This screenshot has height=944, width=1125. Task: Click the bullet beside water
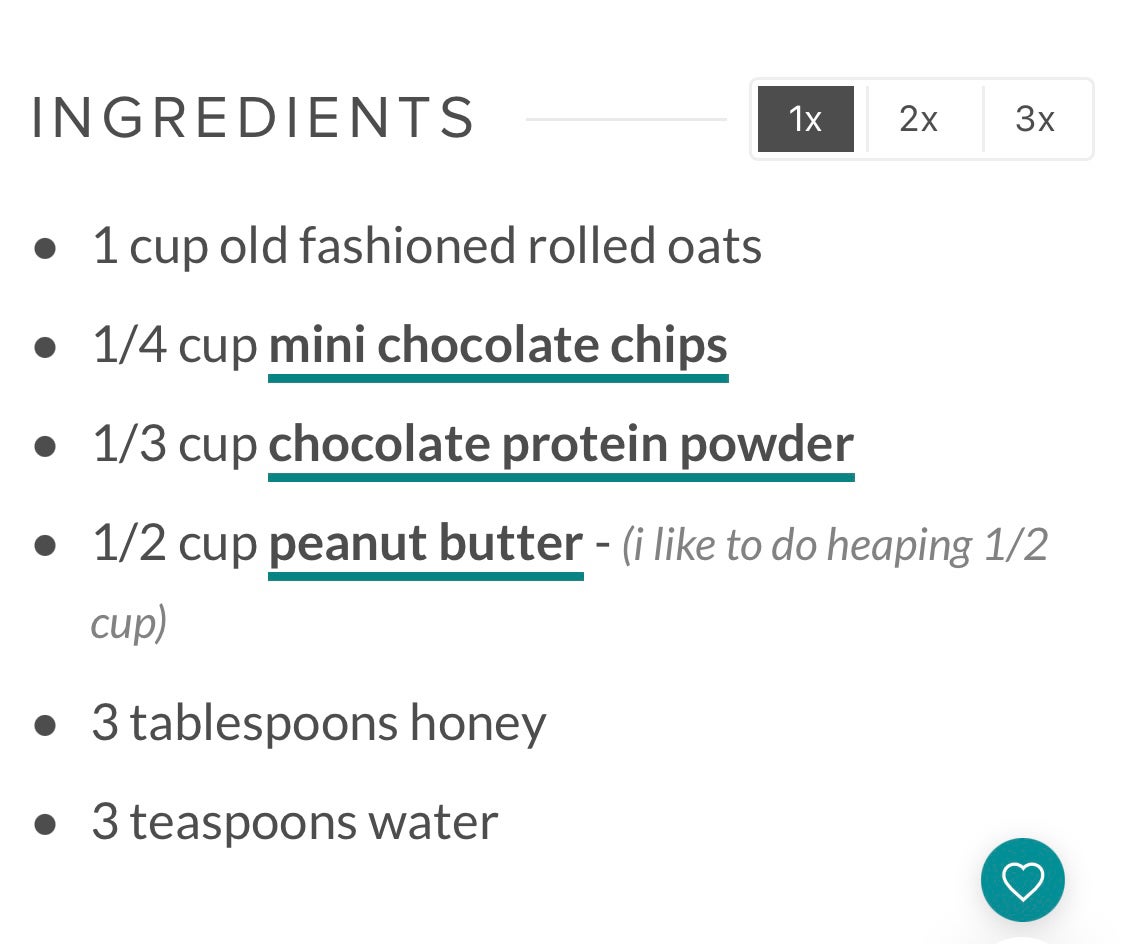click(x=44, y=824)
